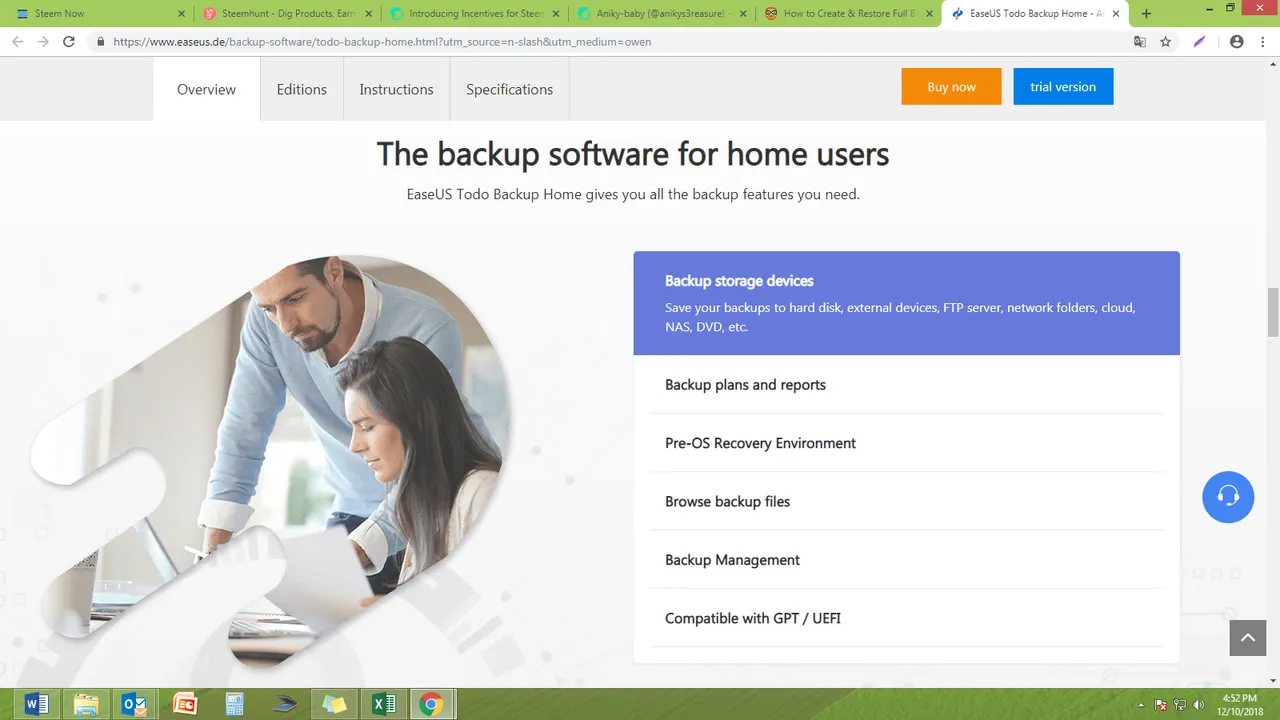Open Microsoft Word from the taskbar
This screenshot has height=720, width=1280.
pos(36,704)
